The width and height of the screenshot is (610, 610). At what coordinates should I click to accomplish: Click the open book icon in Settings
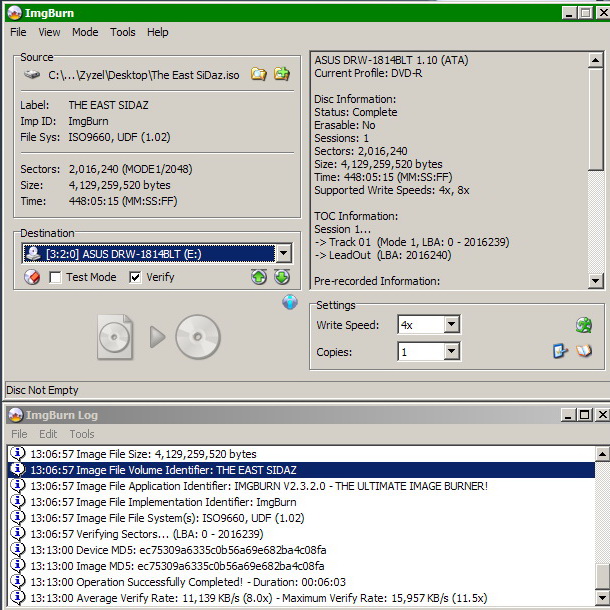[x=584, y=351]
